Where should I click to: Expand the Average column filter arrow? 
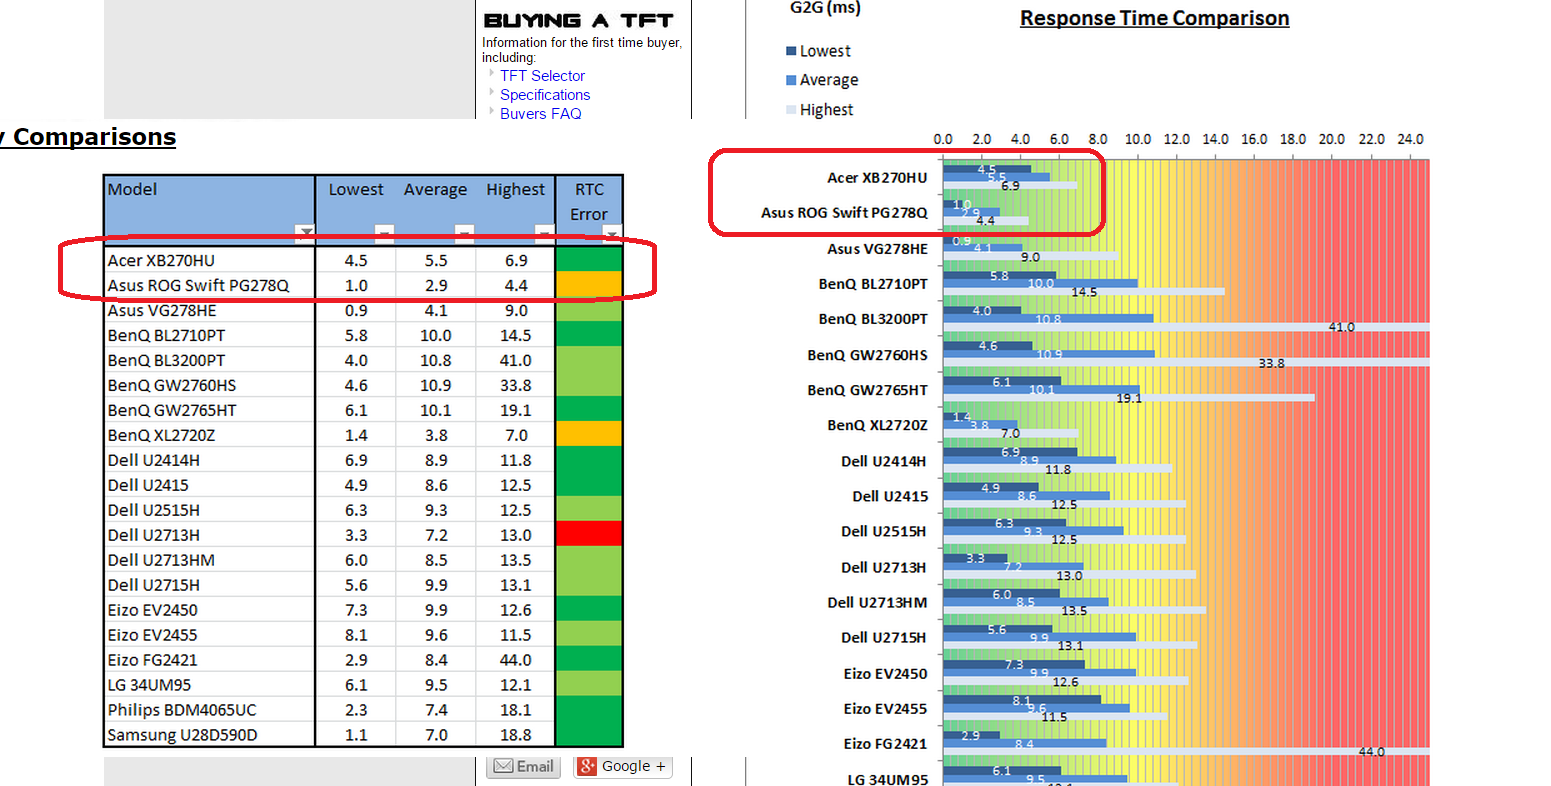(x=464, y=234)
